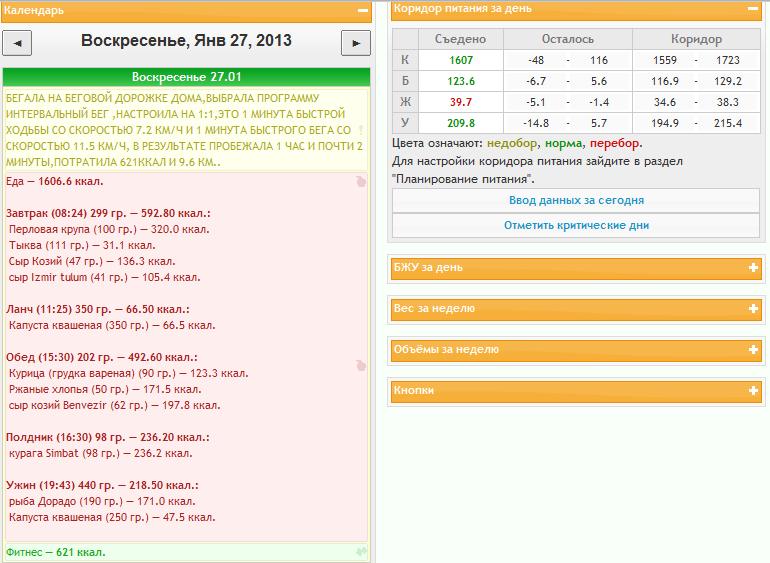Screen dimensions: 770x563
Task: Click the faint dumbbell icon beside Фитнес row
Action: point(361,552)
